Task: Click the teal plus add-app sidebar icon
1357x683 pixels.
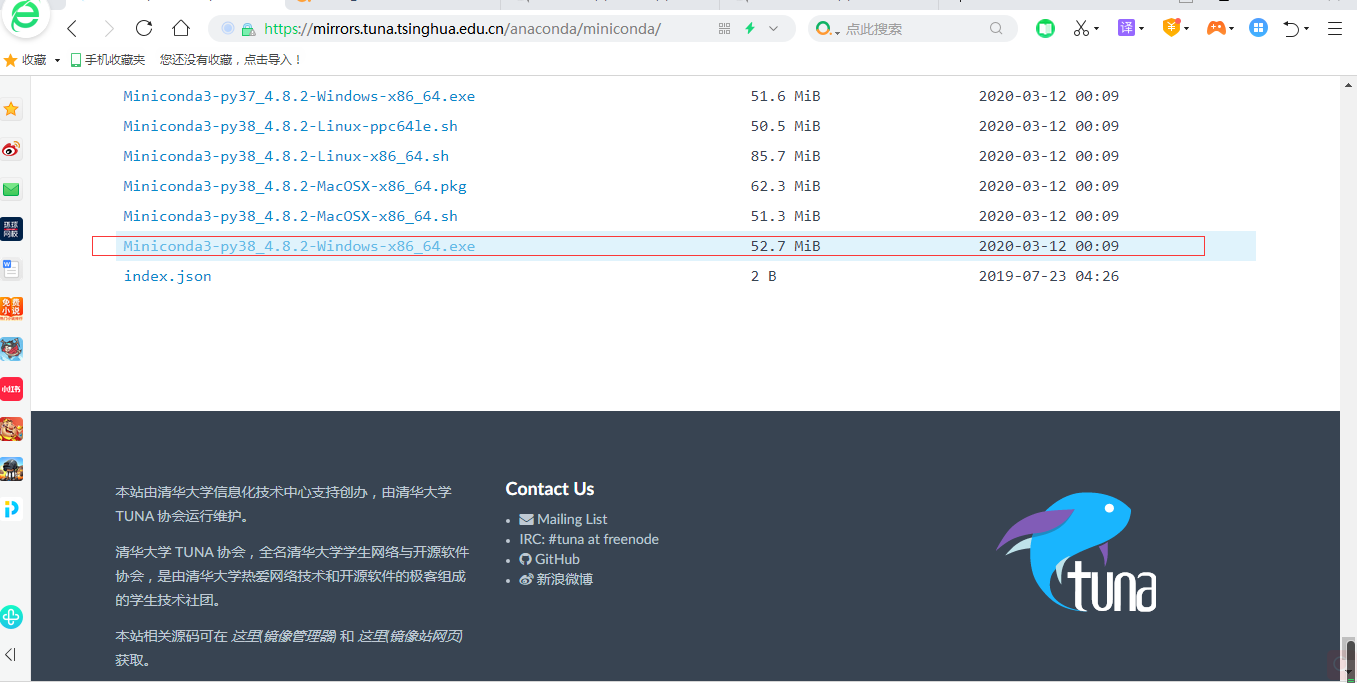Action: 12,617
